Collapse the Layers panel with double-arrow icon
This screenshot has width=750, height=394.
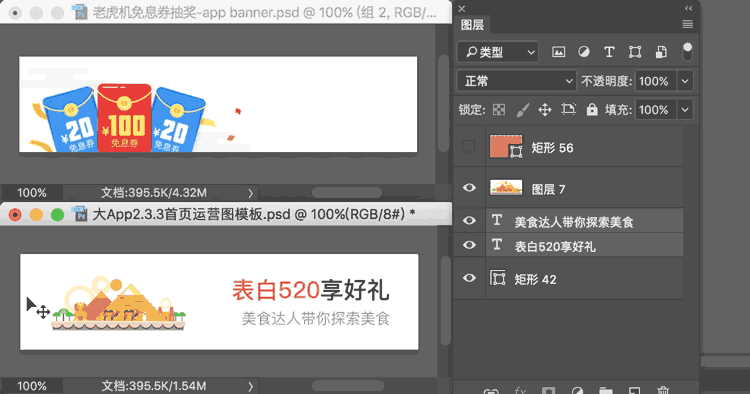tap(688, 8)
